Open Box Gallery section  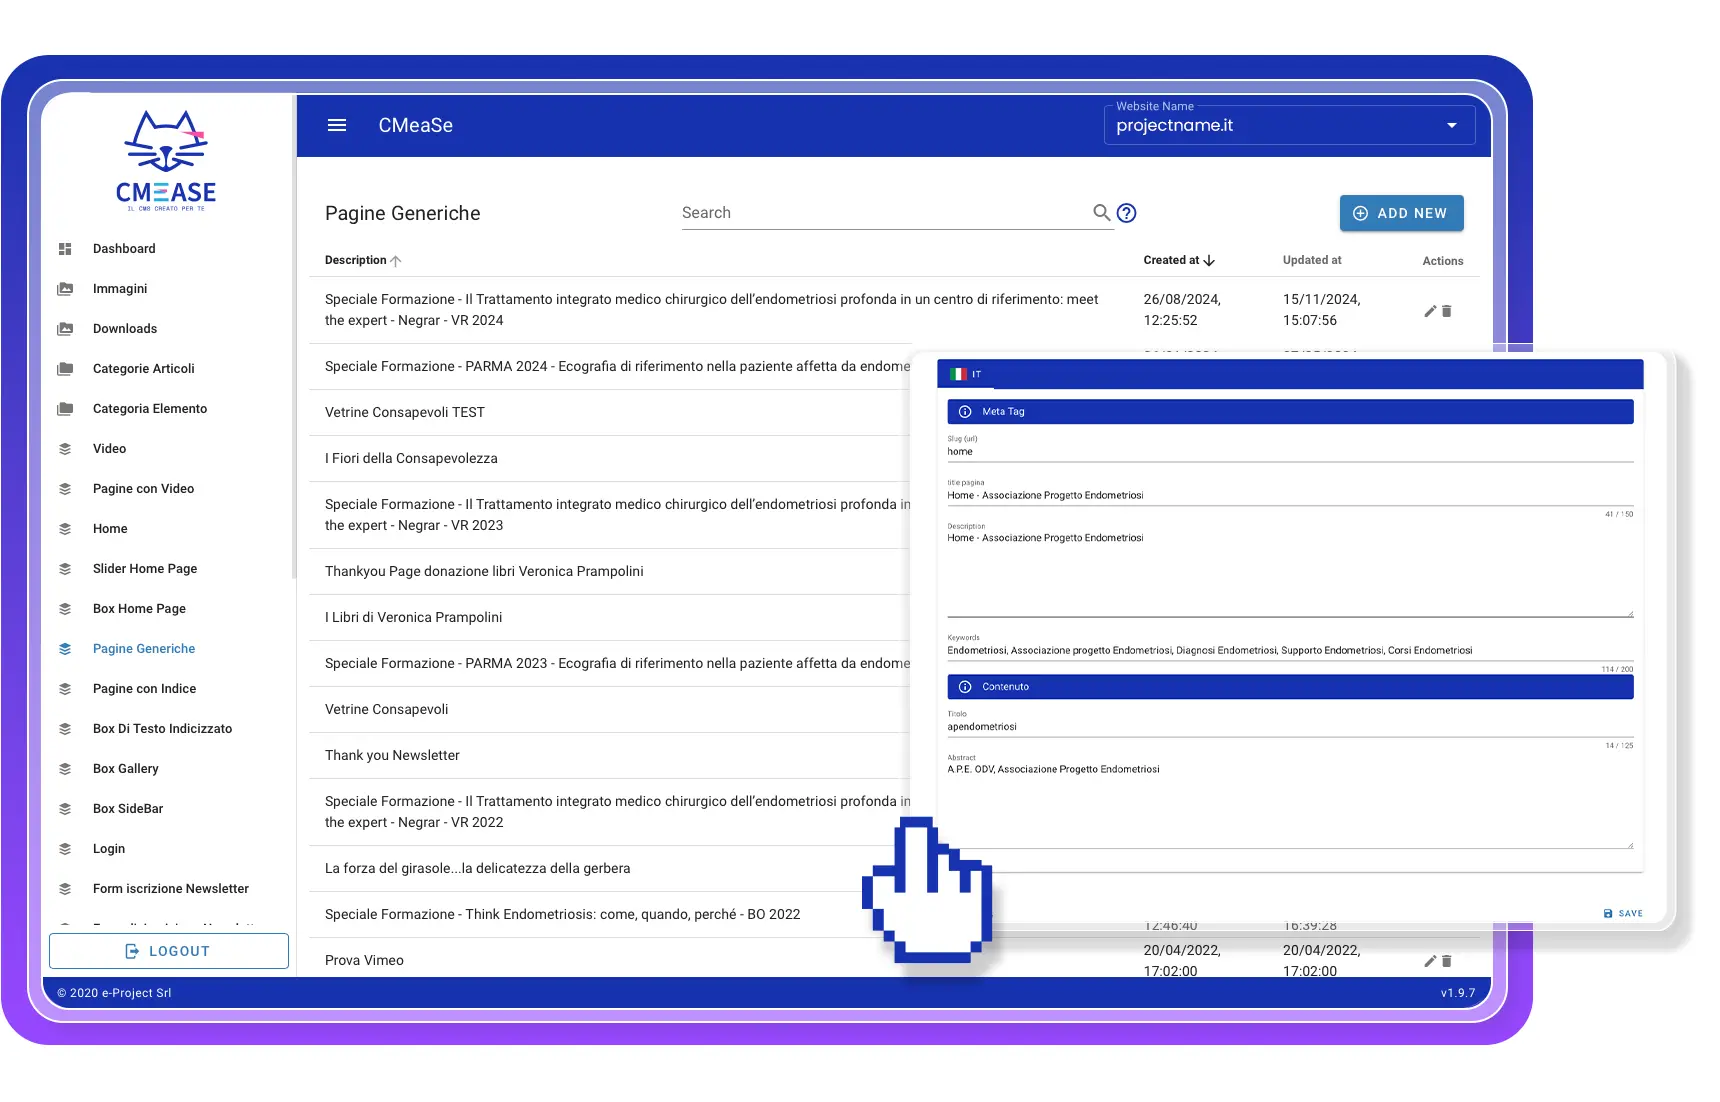126,769
